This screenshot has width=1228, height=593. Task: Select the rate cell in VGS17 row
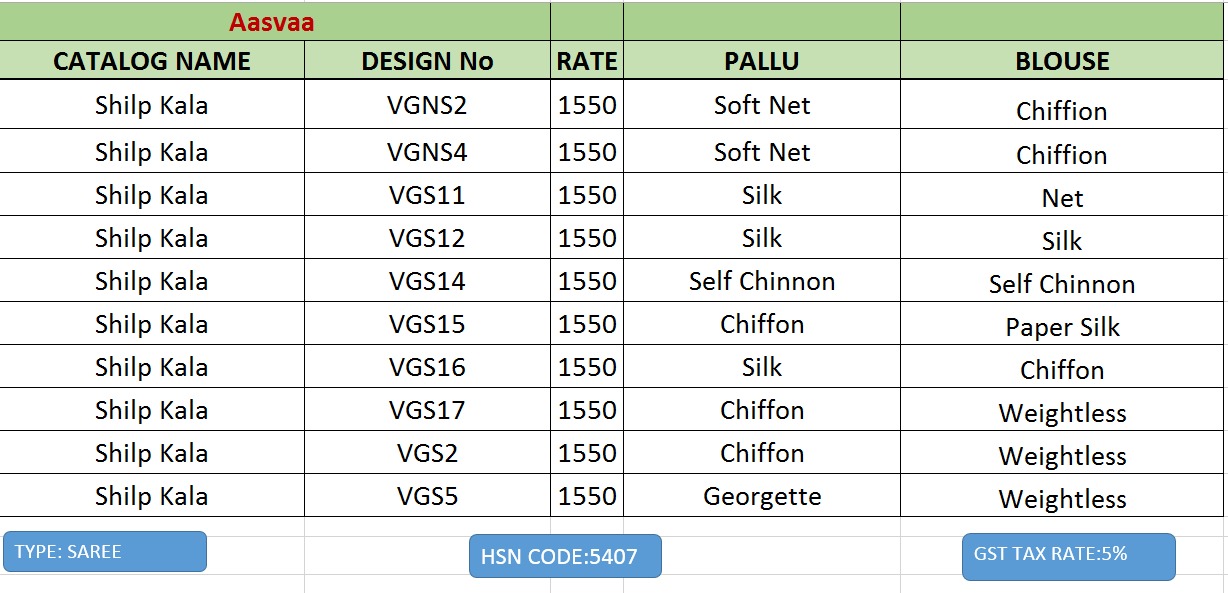587,410
